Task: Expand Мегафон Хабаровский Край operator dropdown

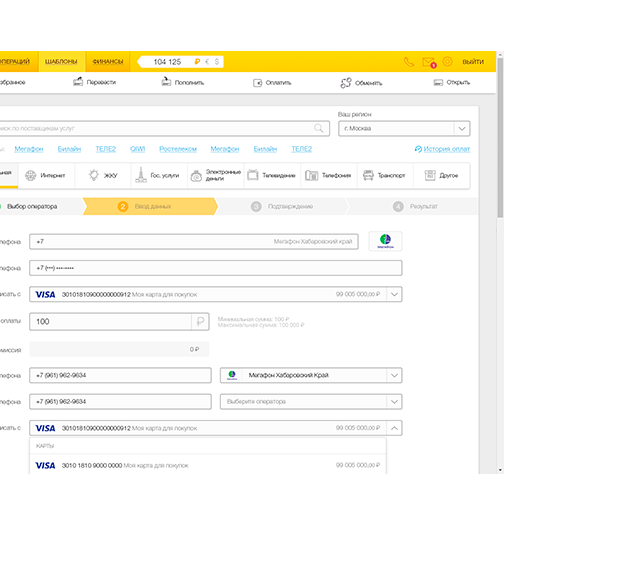Action: click(394, 375)
